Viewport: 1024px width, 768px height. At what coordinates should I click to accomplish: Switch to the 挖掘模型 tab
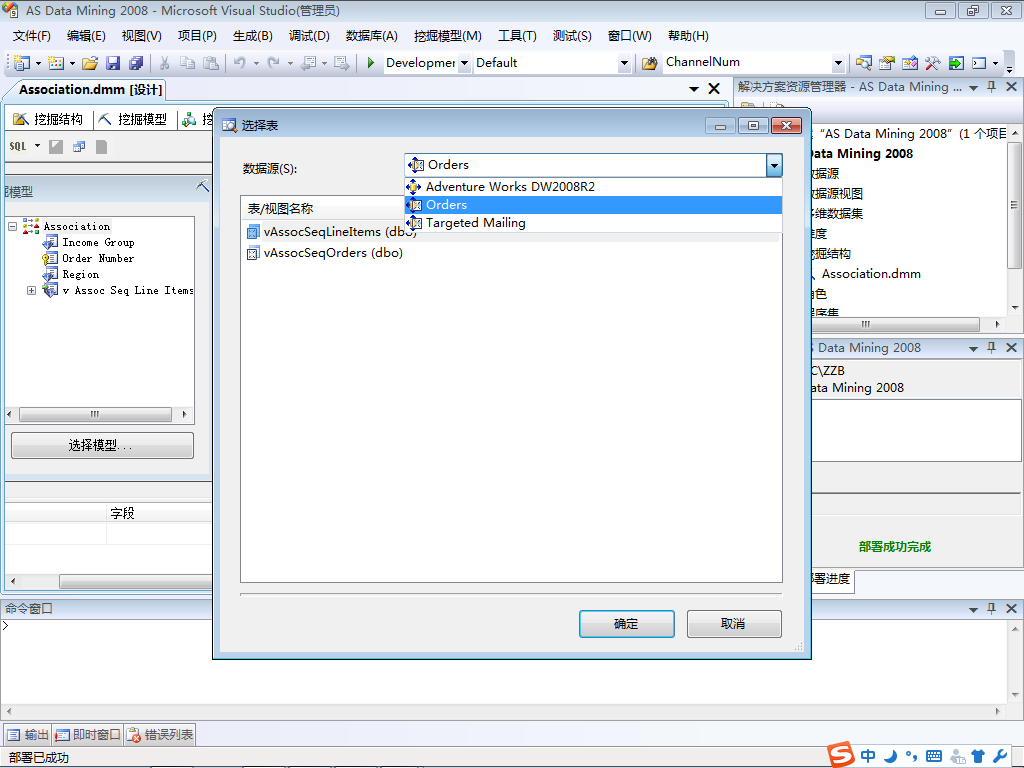134,119
